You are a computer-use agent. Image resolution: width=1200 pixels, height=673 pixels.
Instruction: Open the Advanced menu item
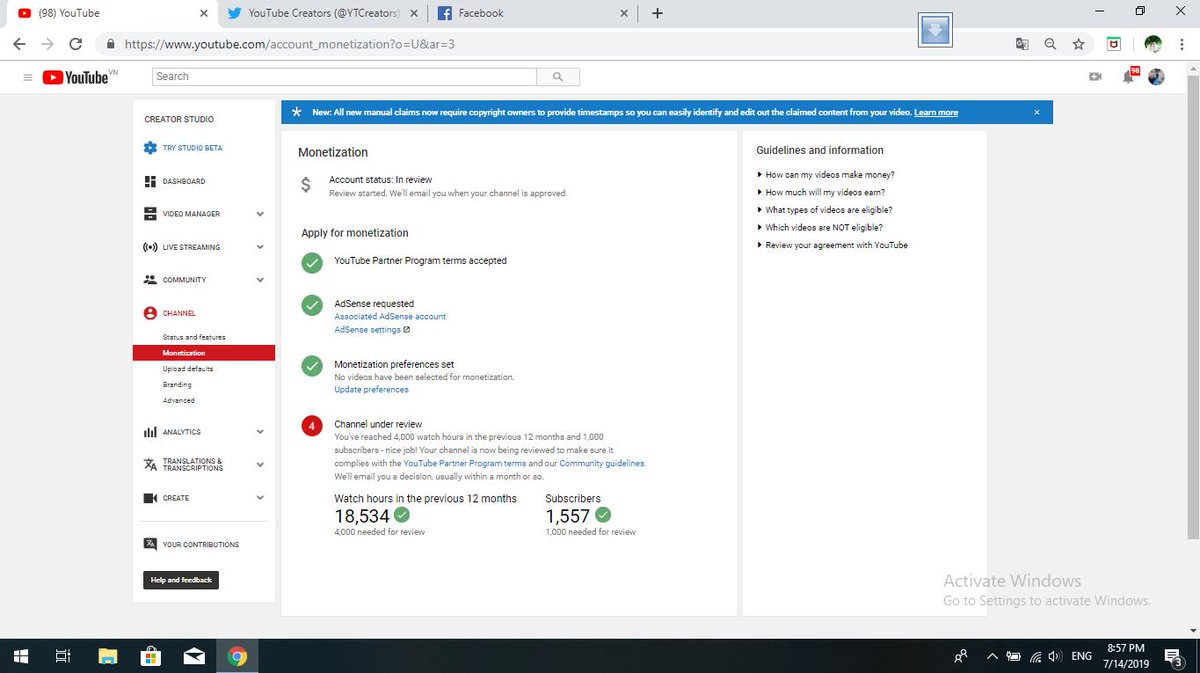point(178,400)
